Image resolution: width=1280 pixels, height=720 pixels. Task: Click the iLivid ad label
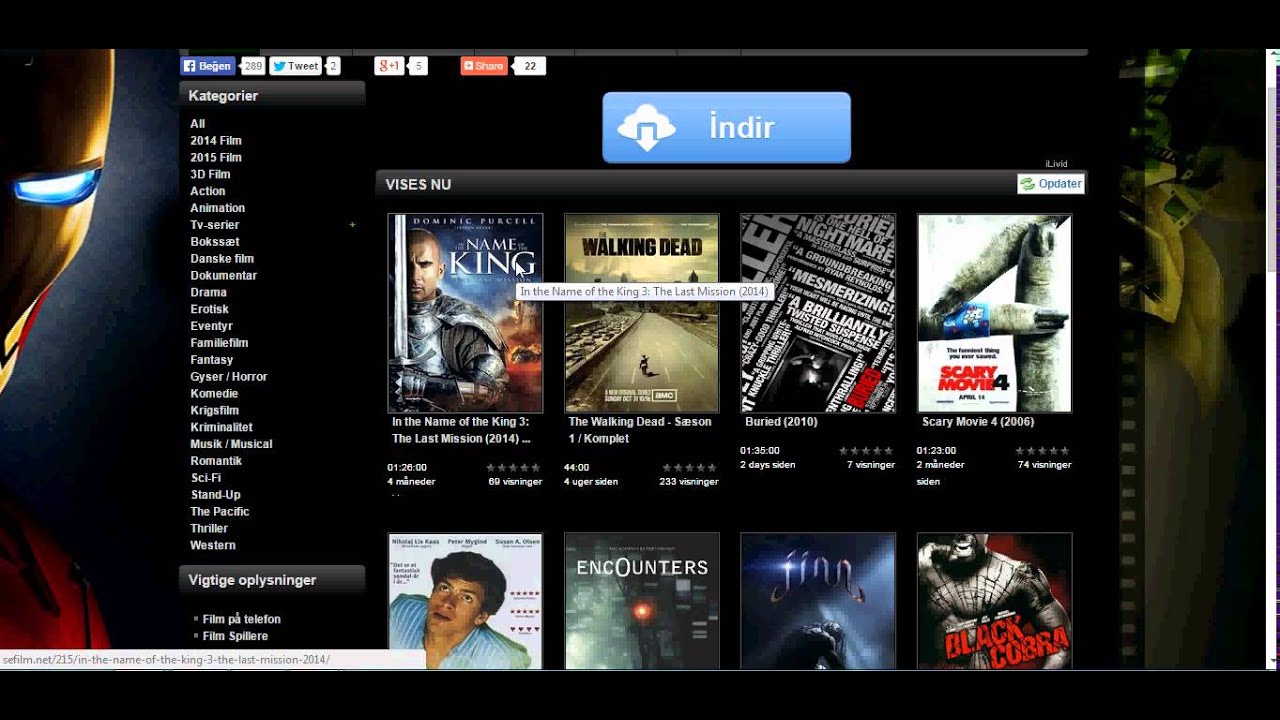(x=1056, y=164)
